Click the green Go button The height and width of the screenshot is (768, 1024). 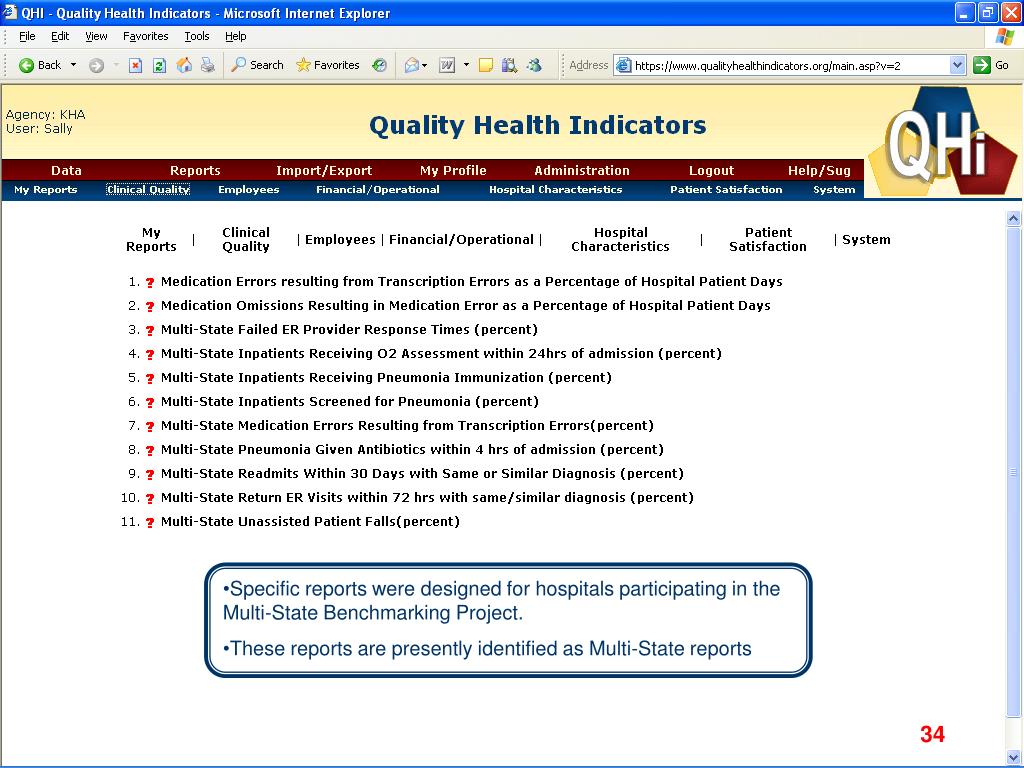point(991,65)
